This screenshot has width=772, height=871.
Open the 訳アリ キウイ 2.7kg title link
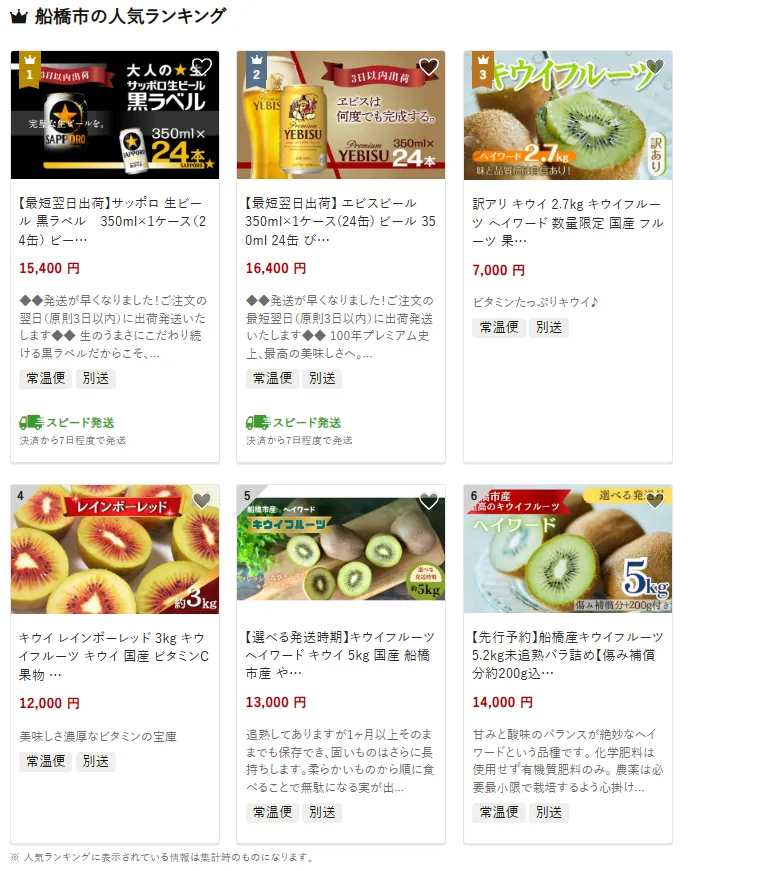[x=567, y=223]
